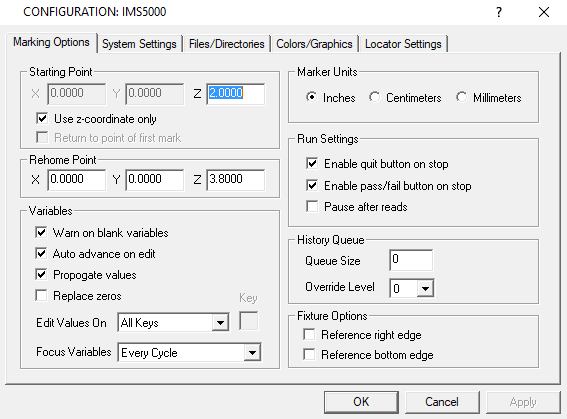The width and height of the screenshot is (567, 419).
Task: Click the Cancel button
Action: [x=442, y=402]
